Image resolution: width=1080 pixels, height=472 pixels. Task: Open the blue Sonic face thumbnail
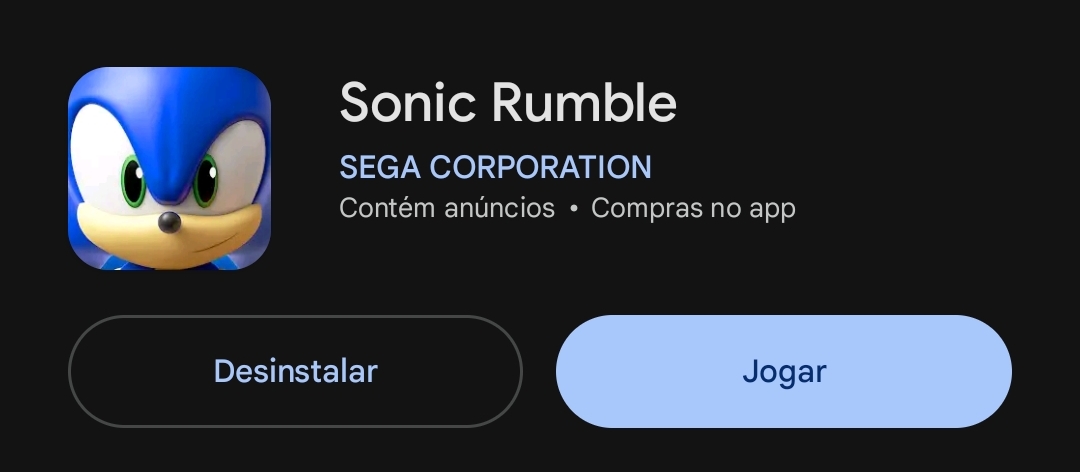pos(169,168)
